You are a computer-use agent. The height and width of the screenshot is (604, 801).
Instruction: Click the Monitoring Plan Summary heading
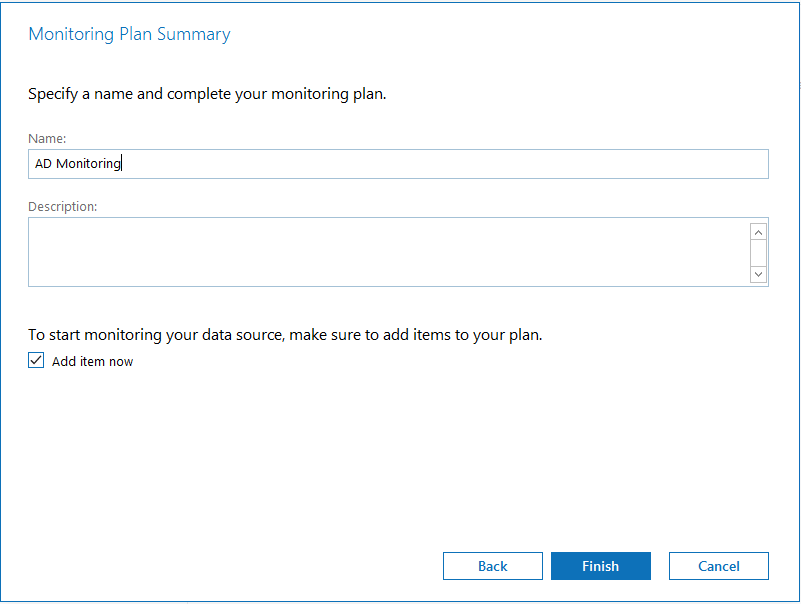tap(129, 34)
